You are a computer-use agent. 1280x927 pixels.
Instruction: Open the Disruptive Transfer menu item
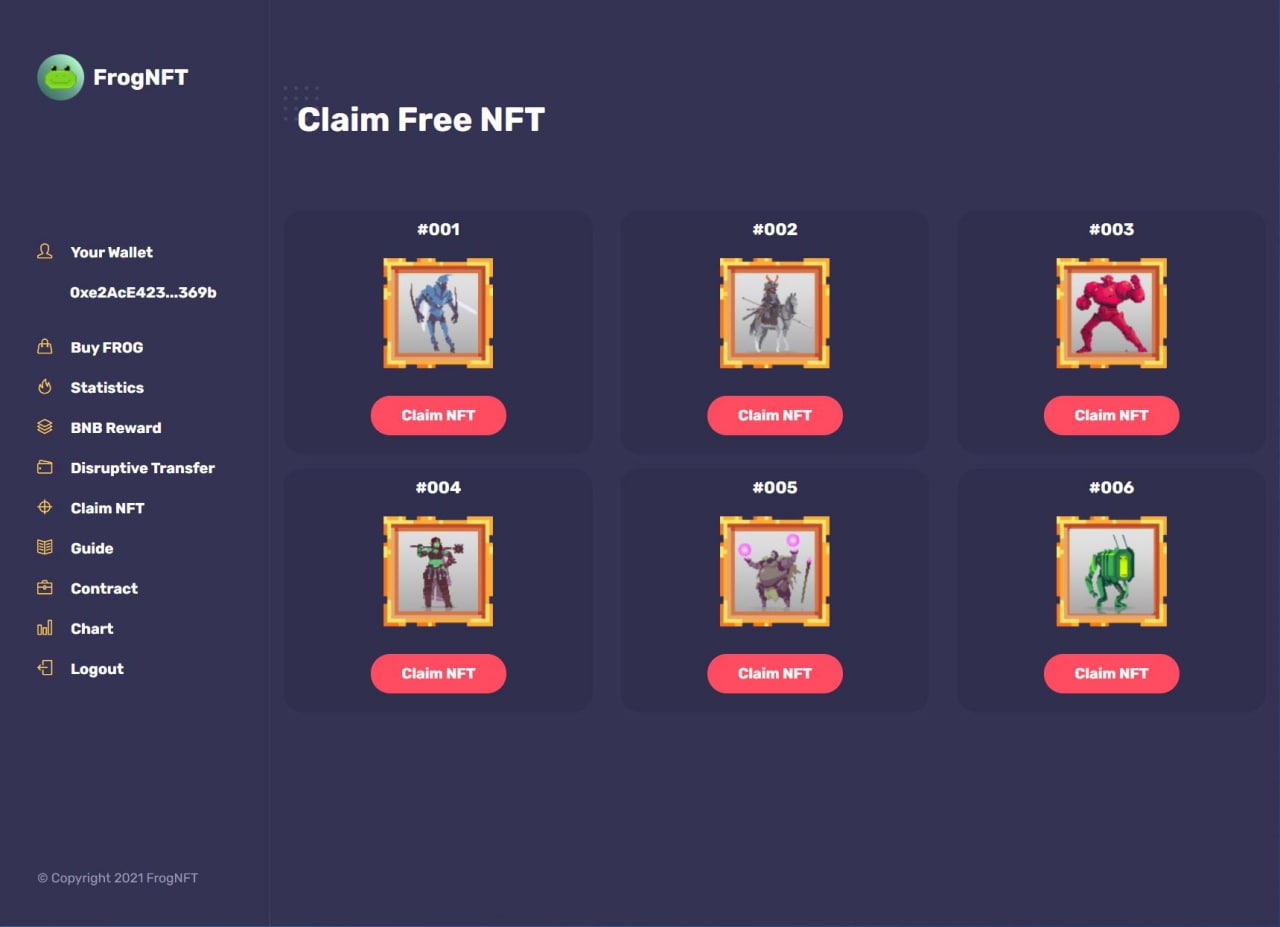(142, 468)
